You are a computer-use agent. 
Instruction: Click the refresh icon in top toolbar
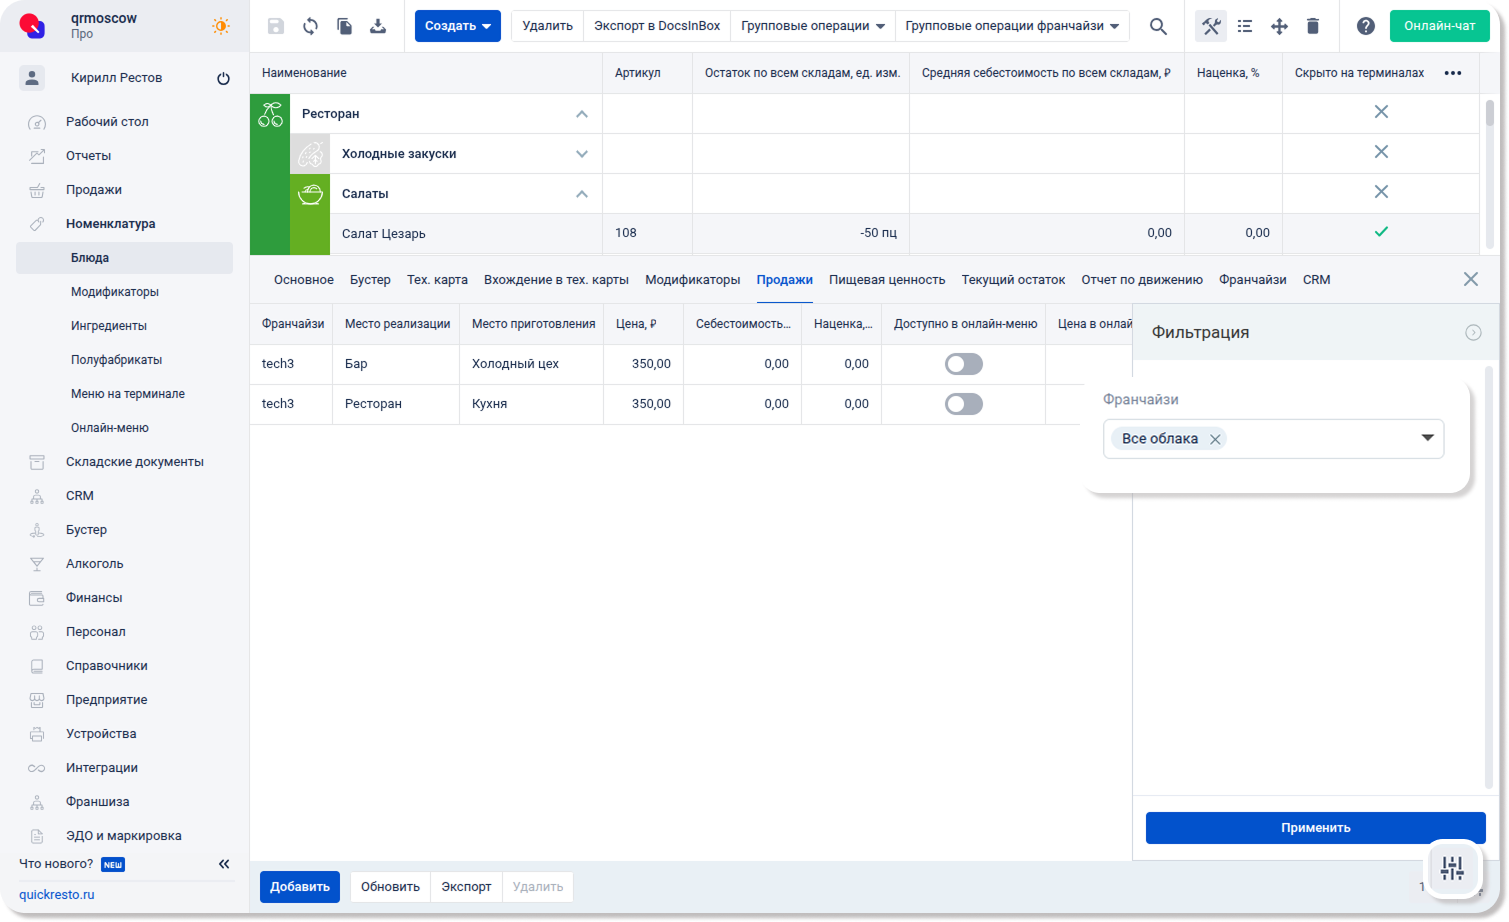[310, 26]
